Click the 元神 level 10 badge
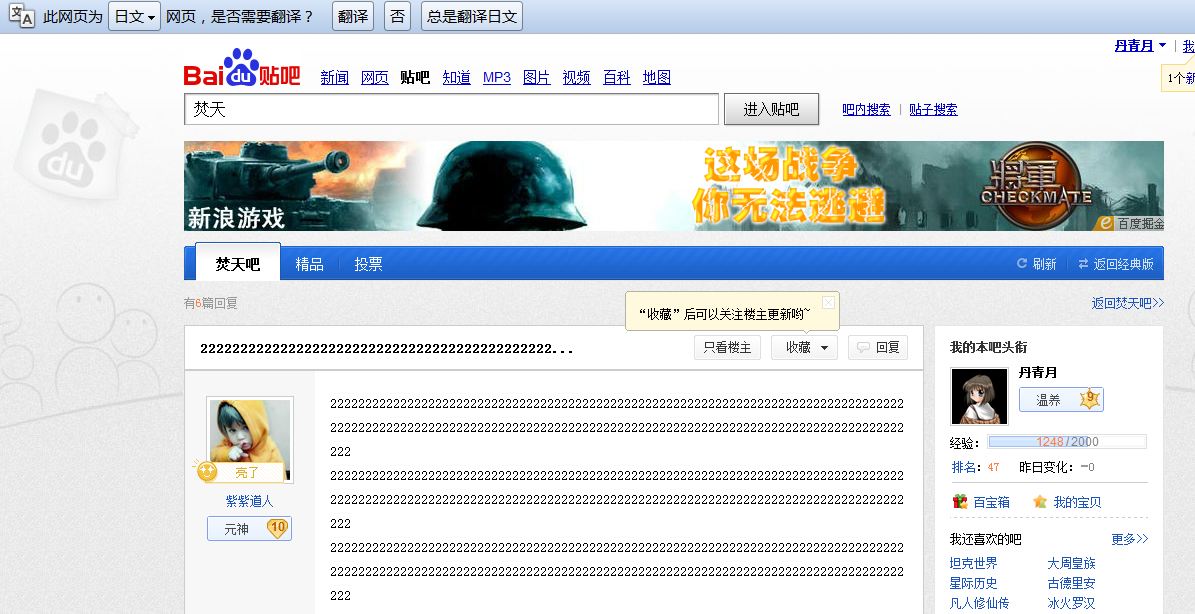The width and height of the screenshot is (1195, 614). (249, 528)
